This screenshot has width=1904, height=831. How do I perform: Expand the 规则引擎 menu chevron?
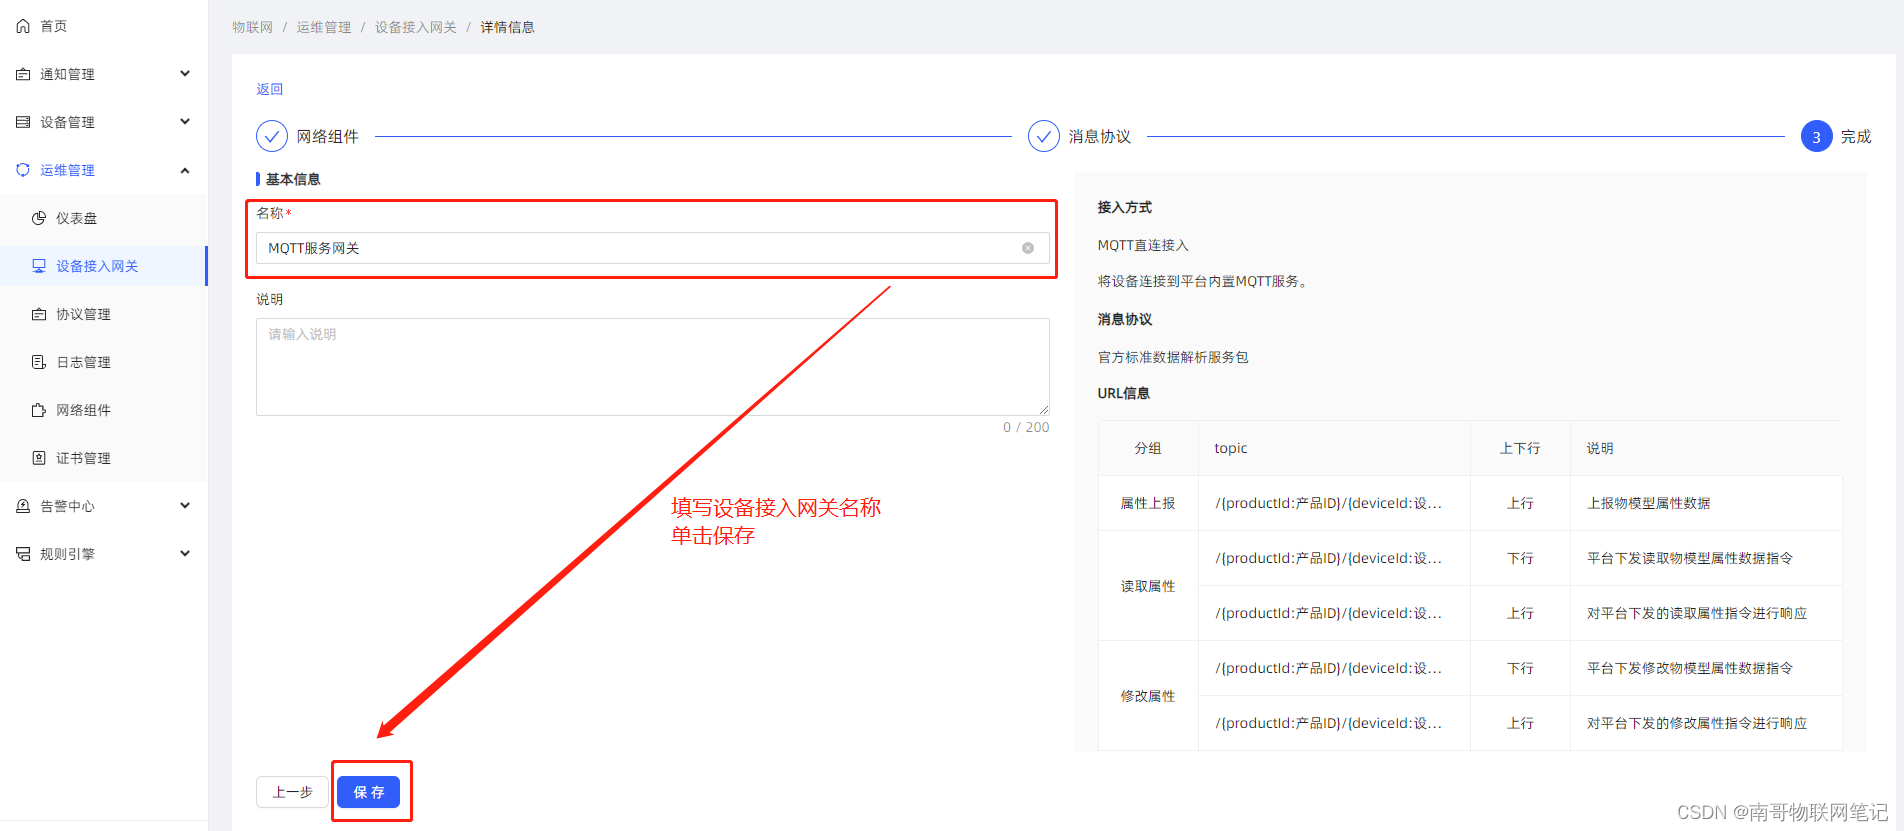(x=185, y=553)
